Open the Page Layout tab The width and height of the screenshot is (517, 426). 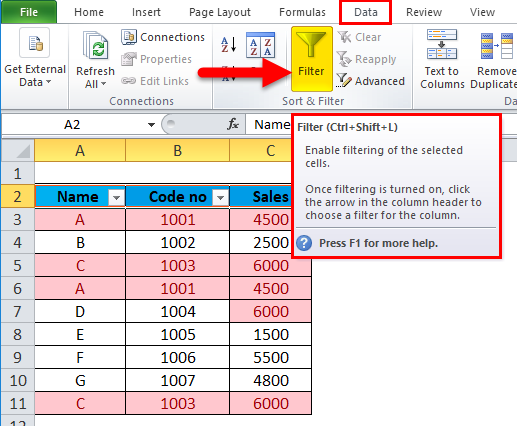(220, 12)
